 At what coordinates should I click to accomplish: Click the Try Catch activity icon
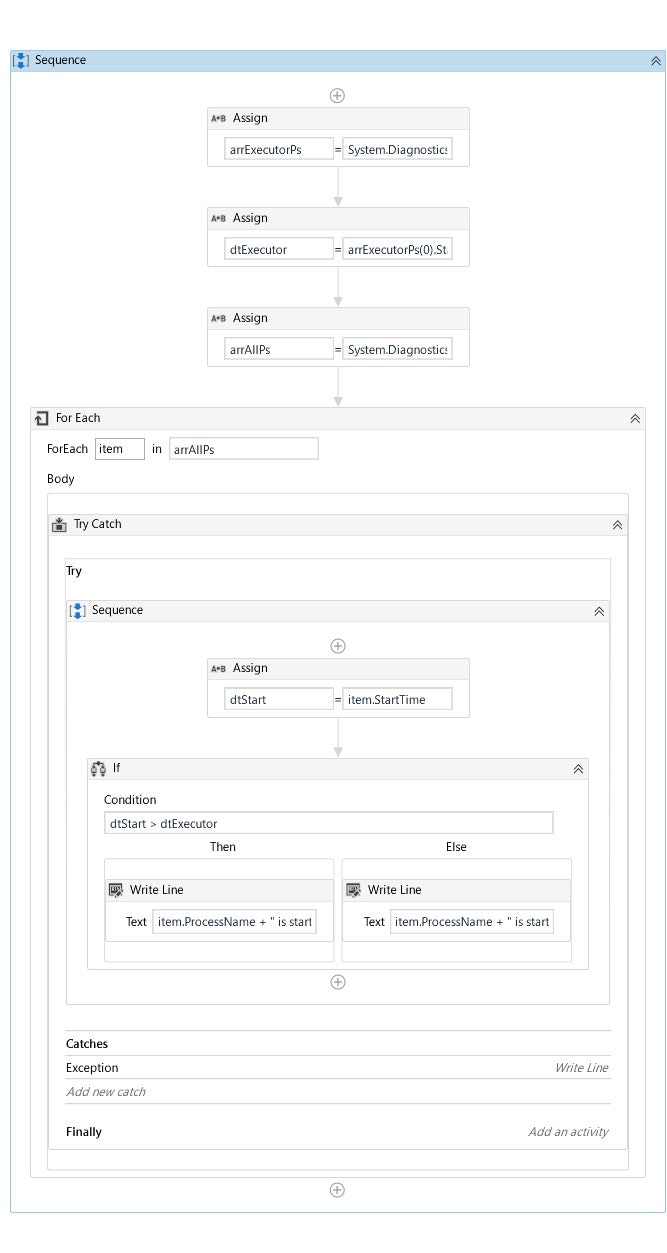[x=59, y=524]
